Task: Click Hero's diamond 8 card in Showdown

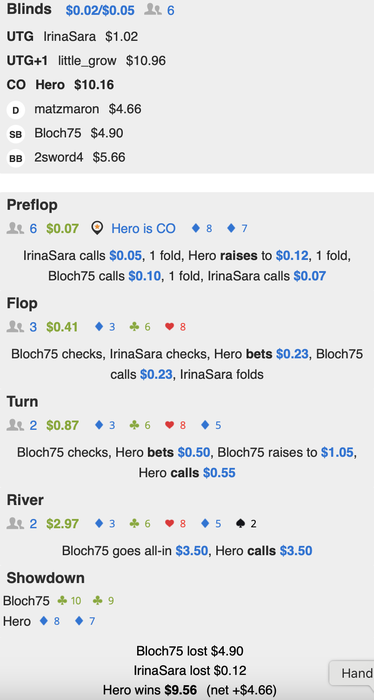Action: coord(50,621)
